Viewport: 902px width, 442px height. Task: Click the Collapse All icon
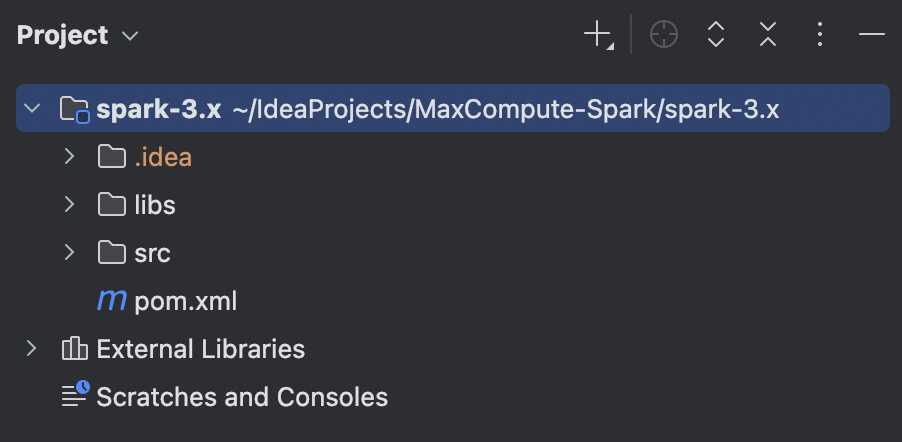767,35
